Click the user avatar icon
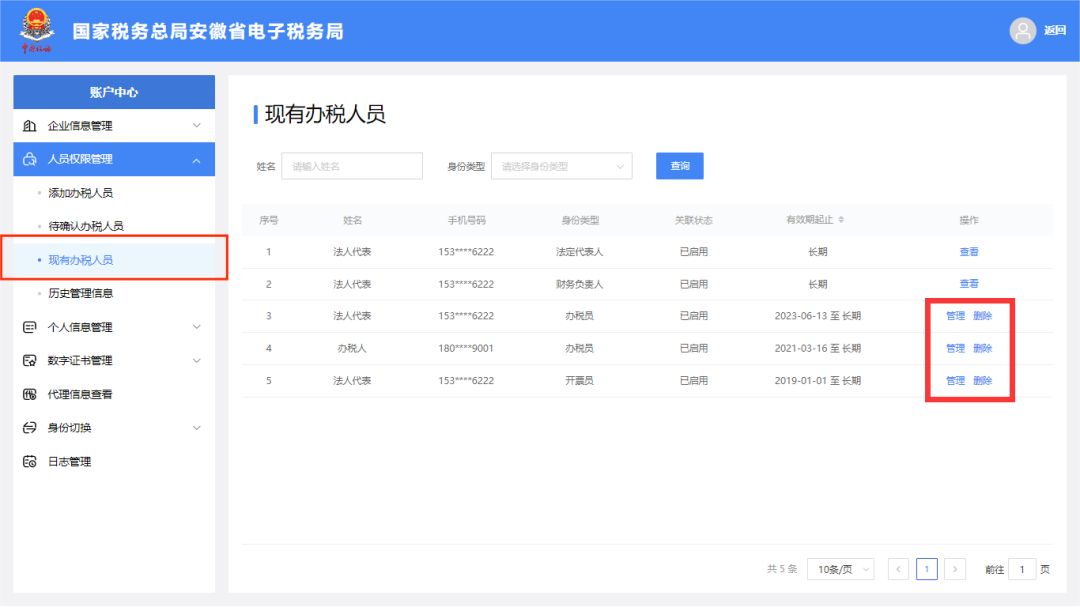1080x607 pixels. (x=1022, y=30)
